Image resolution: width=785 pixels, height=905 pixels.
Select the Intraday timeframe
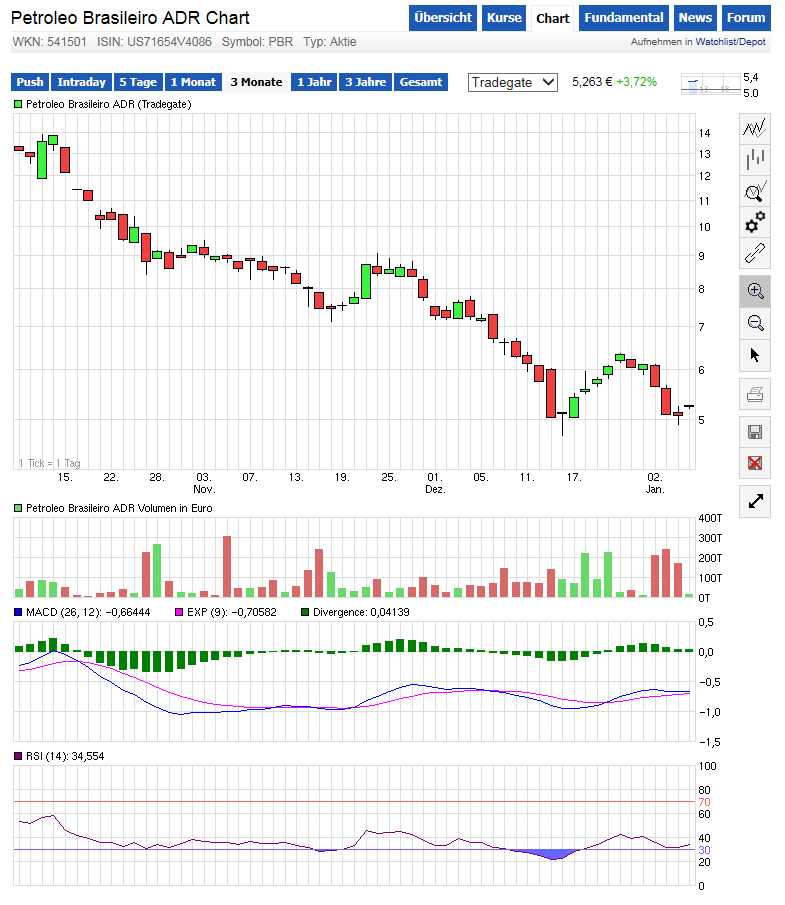[81, 82]
